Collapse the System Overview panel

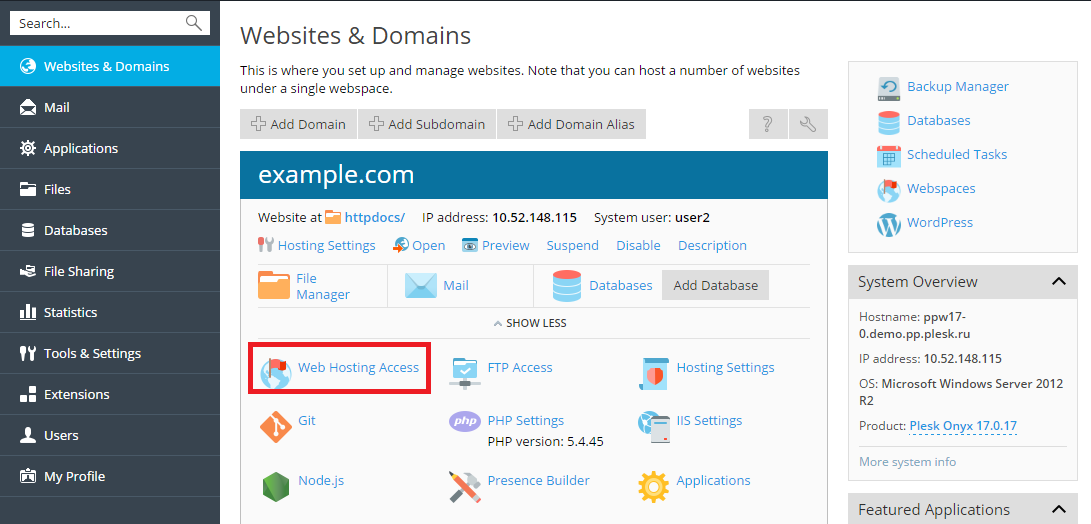pos(1059,282)
